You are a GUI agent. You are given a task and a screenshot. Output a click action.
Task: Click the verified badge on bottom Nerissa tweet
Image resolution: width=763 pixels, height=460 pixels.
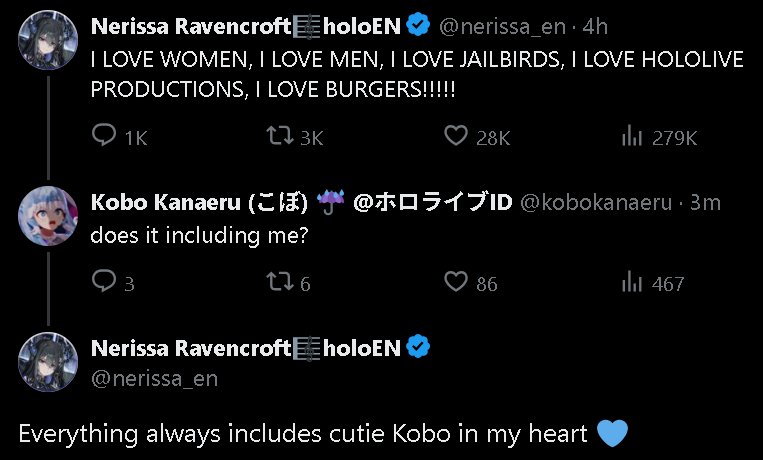(419, 347)
